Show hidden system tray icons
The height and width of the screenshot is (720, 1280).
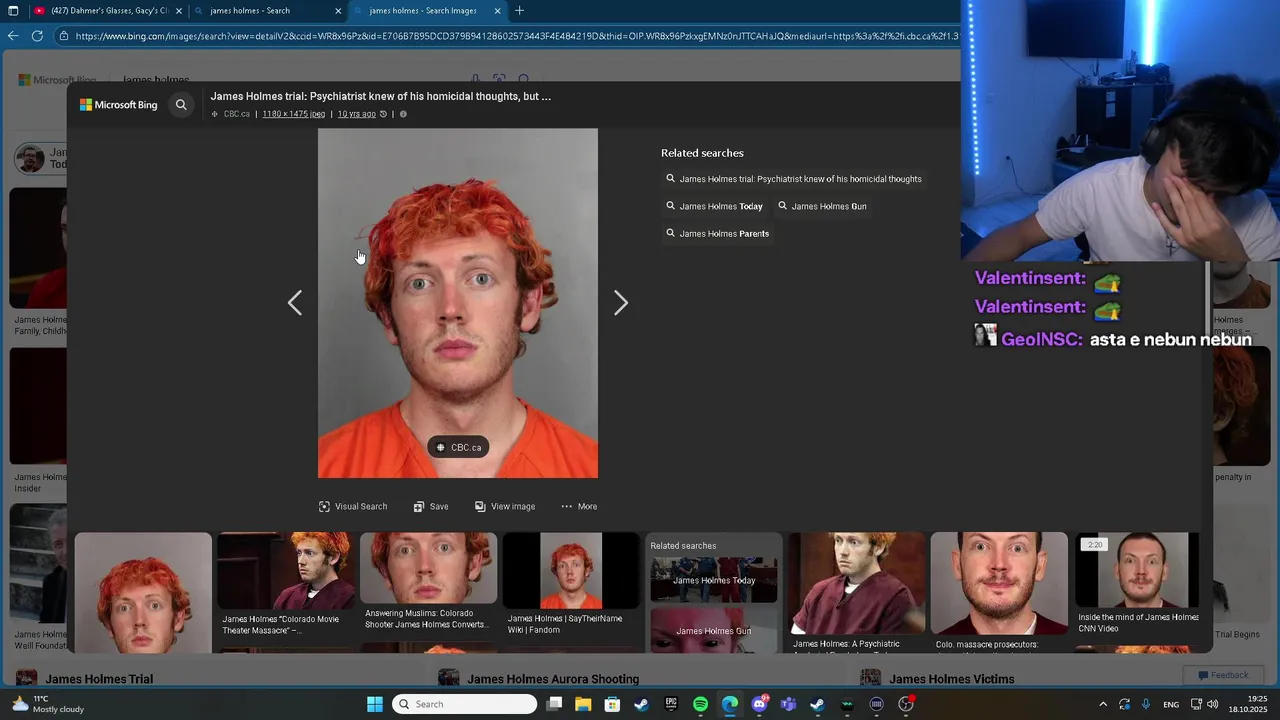(1103, 704)
